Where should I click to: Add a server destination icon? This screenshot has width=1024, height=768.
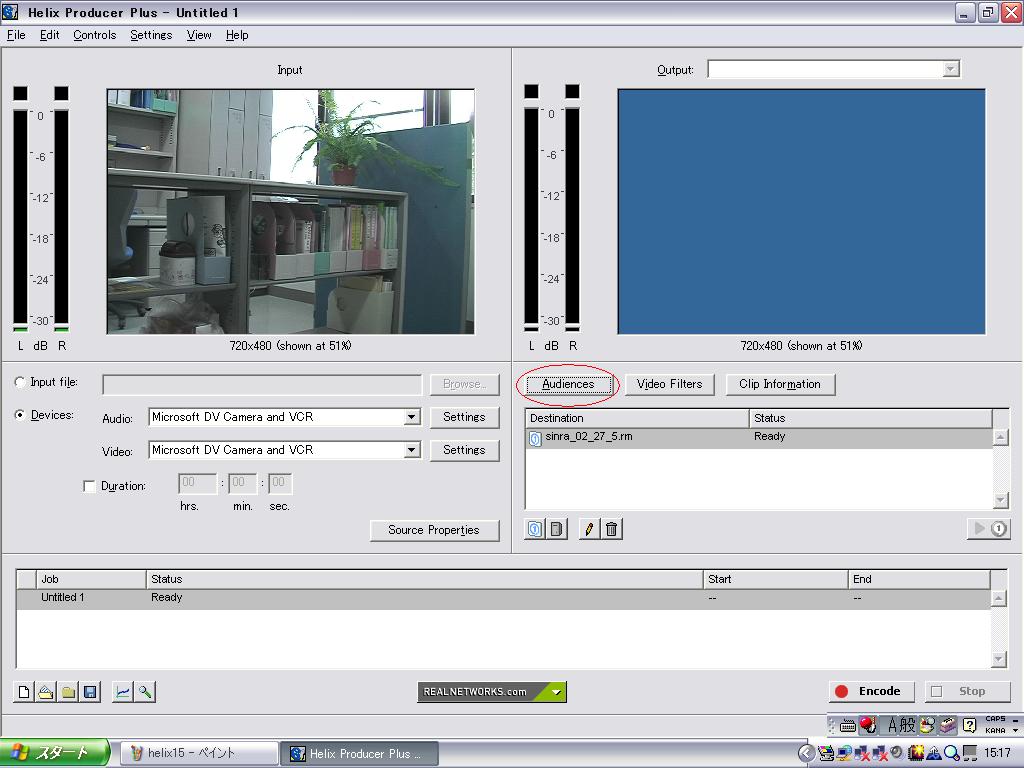556,529
